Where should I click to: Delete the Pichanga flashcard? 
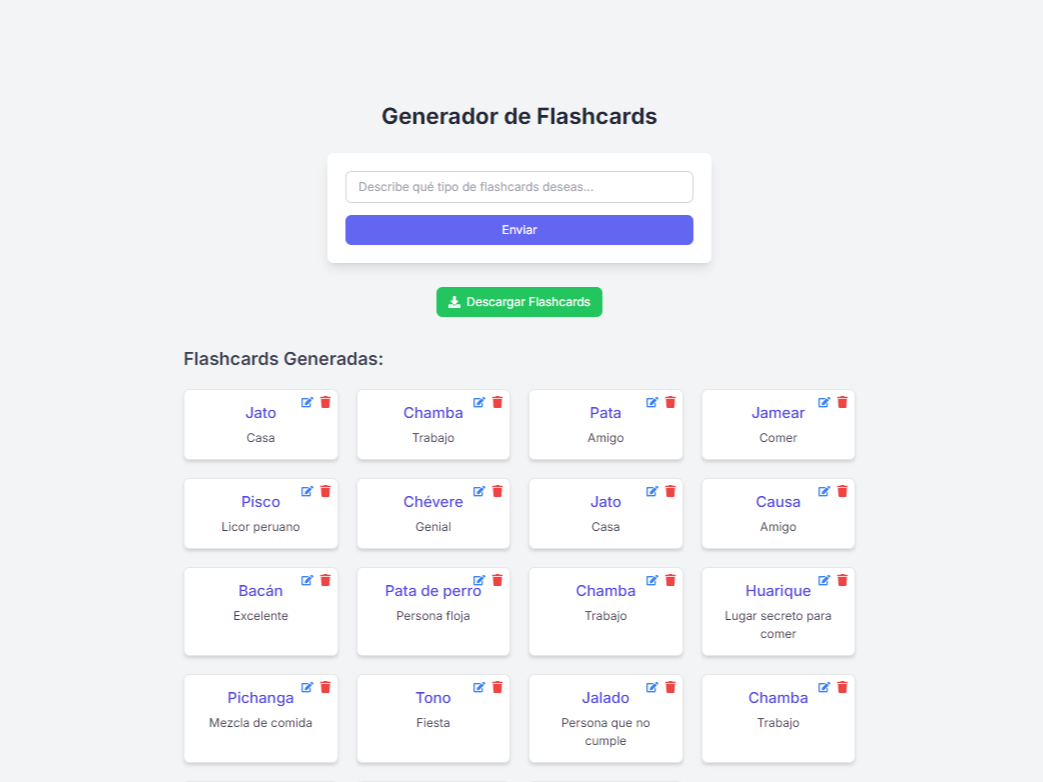click(x=325, y=687)
